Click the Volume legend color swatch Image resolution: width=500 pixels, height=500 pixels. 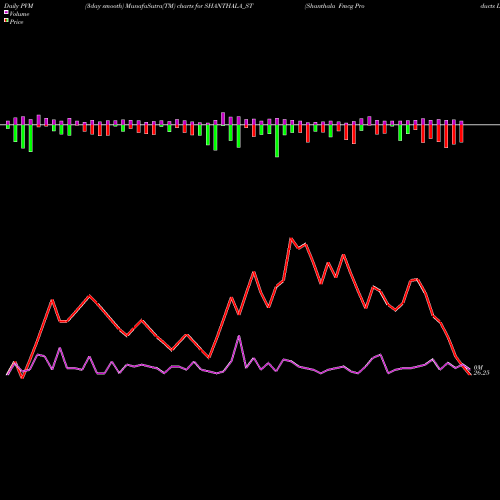pos(6,12)
